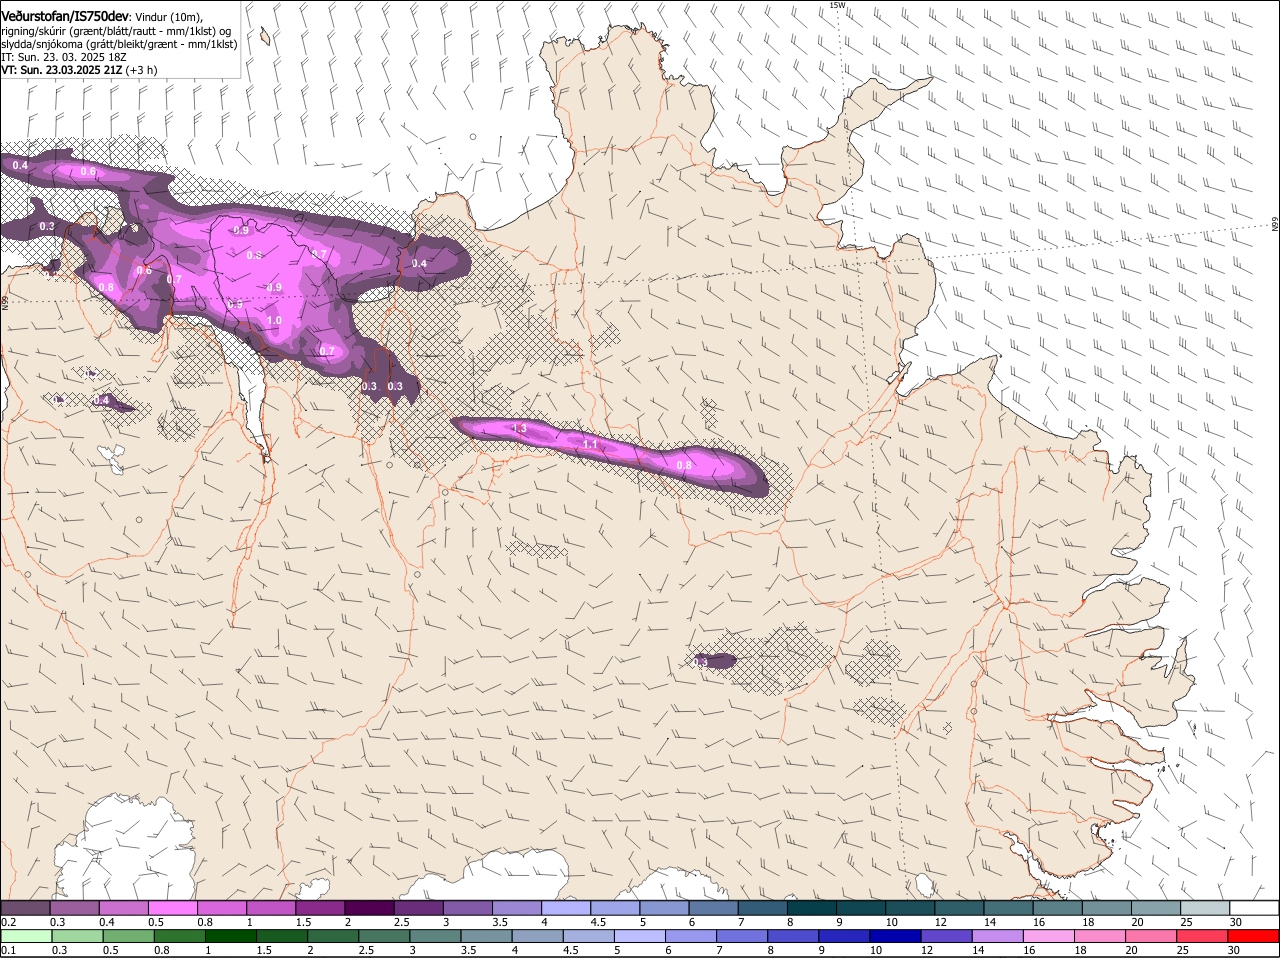Pick the pale green swatch above '0.1' in lower legend
The height and width of the screenshot is (958, 1280).
coord(26,936)
